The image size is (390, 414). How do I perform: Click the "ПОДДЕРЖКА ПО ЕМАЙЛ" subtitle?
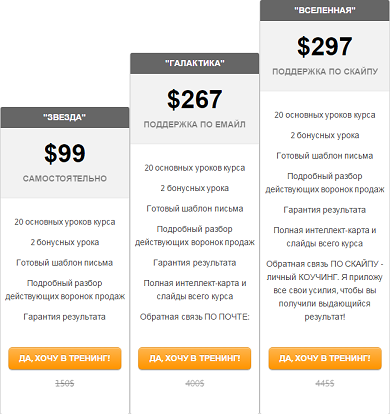195,124
